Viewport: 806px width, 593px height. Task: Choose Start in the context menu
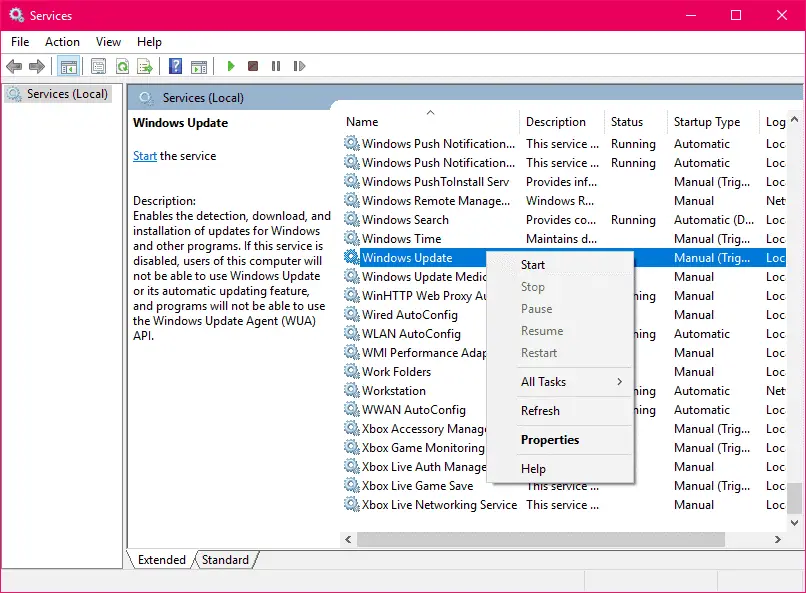coord(560,265)
